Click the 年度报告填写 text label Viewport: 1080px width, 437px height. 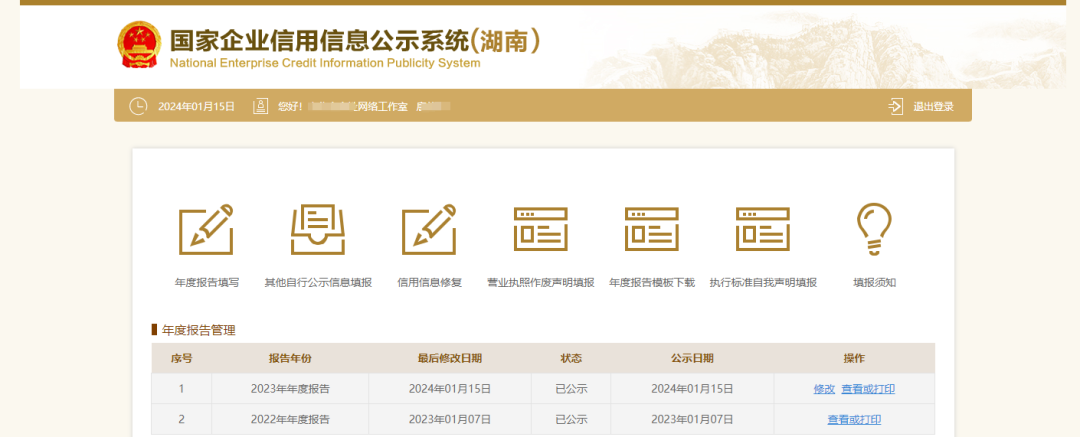pyautogui.click(x=206, y=283)
